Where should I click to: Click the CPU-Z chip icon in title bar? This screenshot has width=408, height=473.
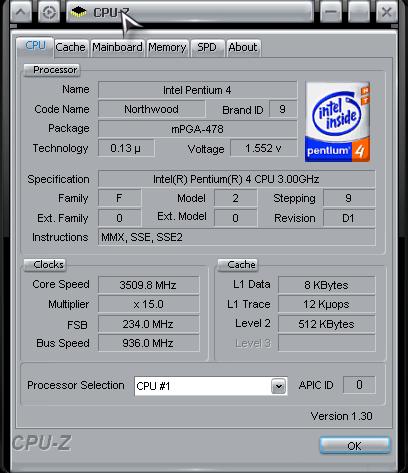click(x=79, y=13)
